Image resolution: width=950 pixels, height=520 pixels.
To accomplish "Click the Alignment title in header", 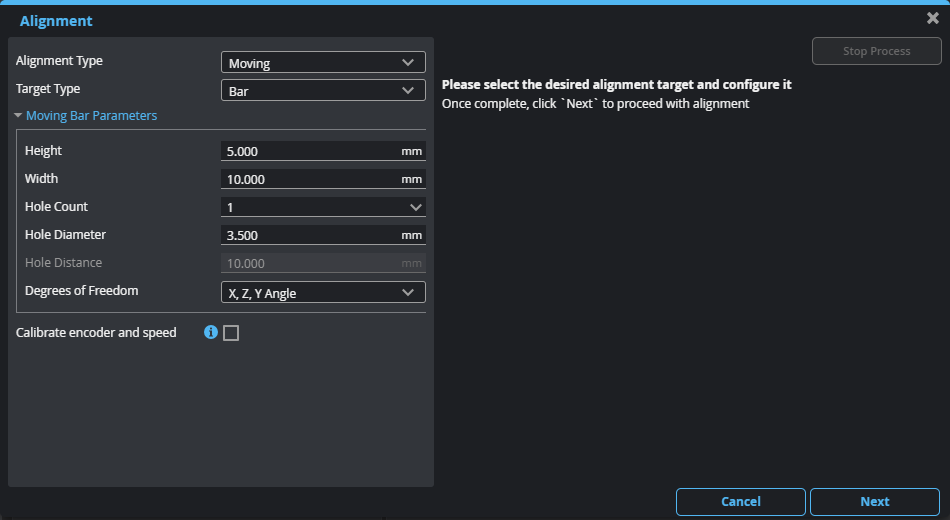I will [56, 21].
